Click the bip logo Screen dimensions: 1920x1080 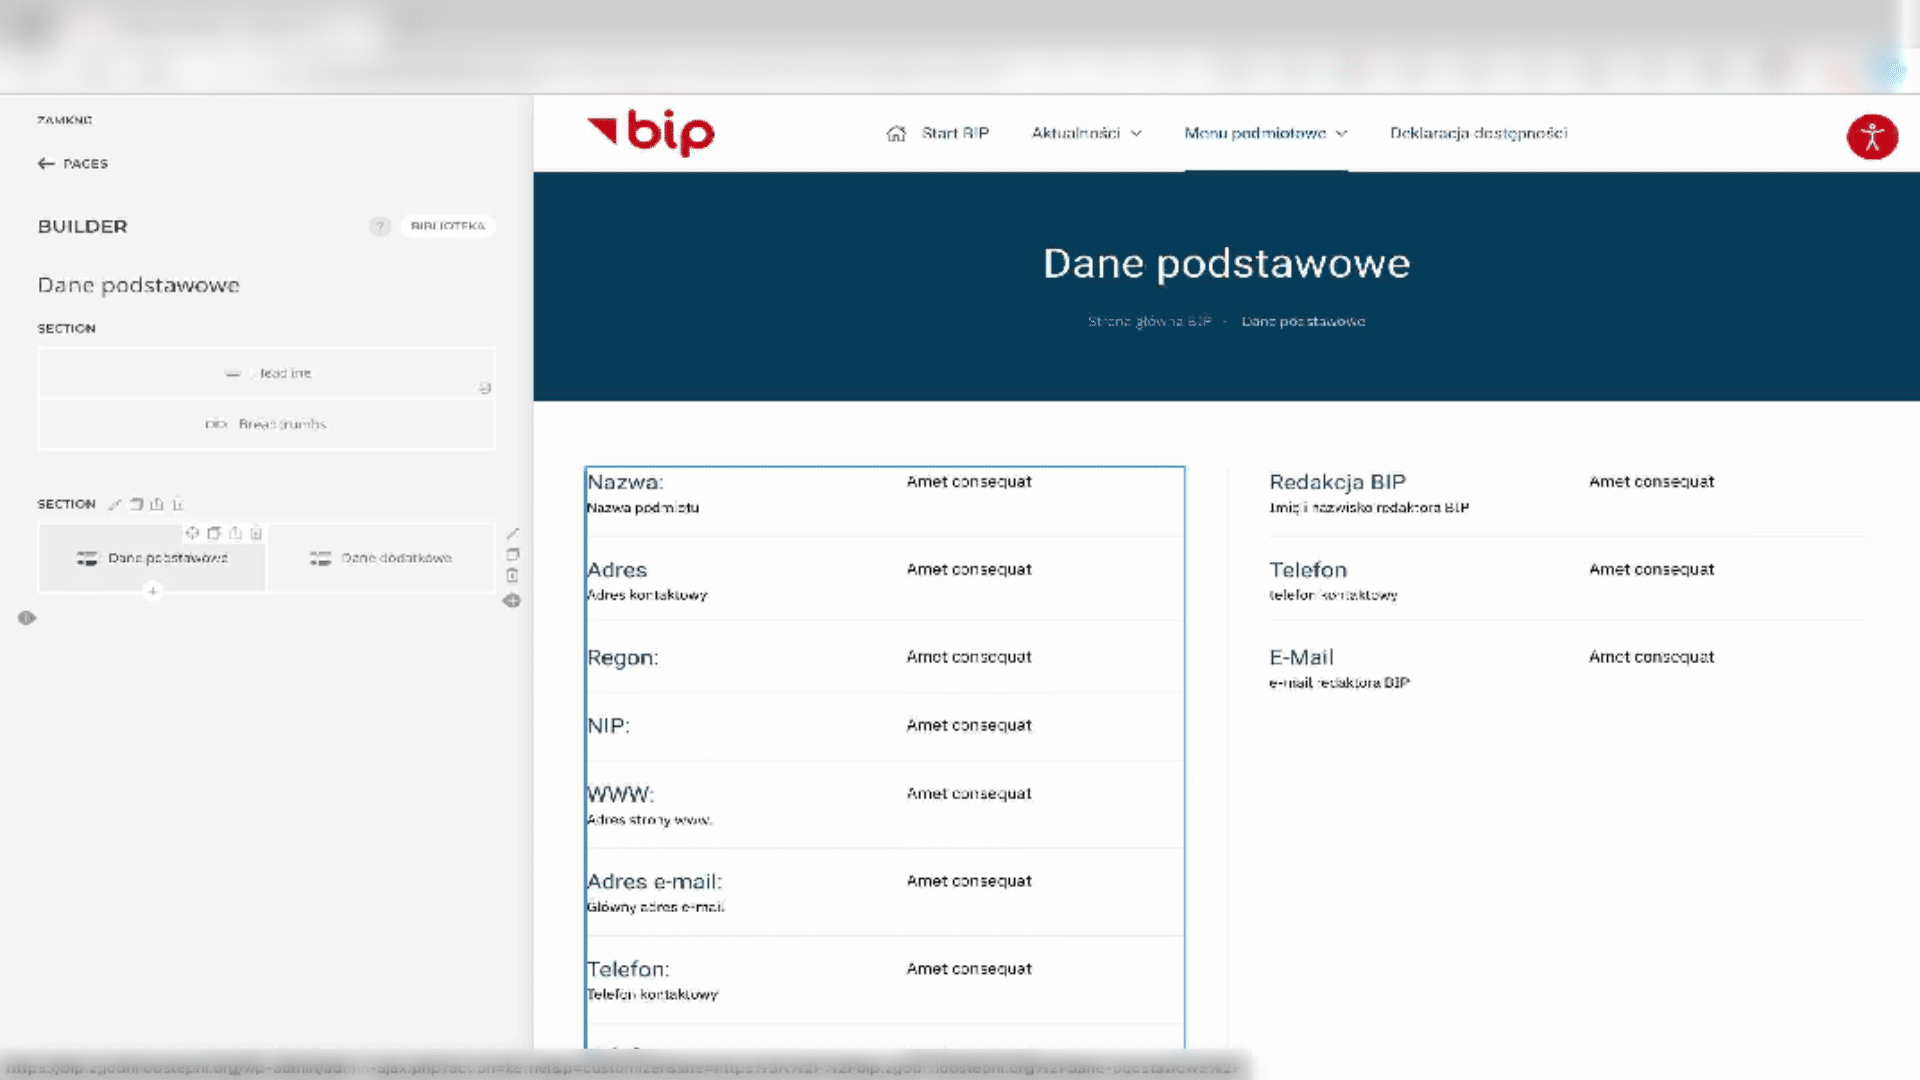tap(651, 133)
